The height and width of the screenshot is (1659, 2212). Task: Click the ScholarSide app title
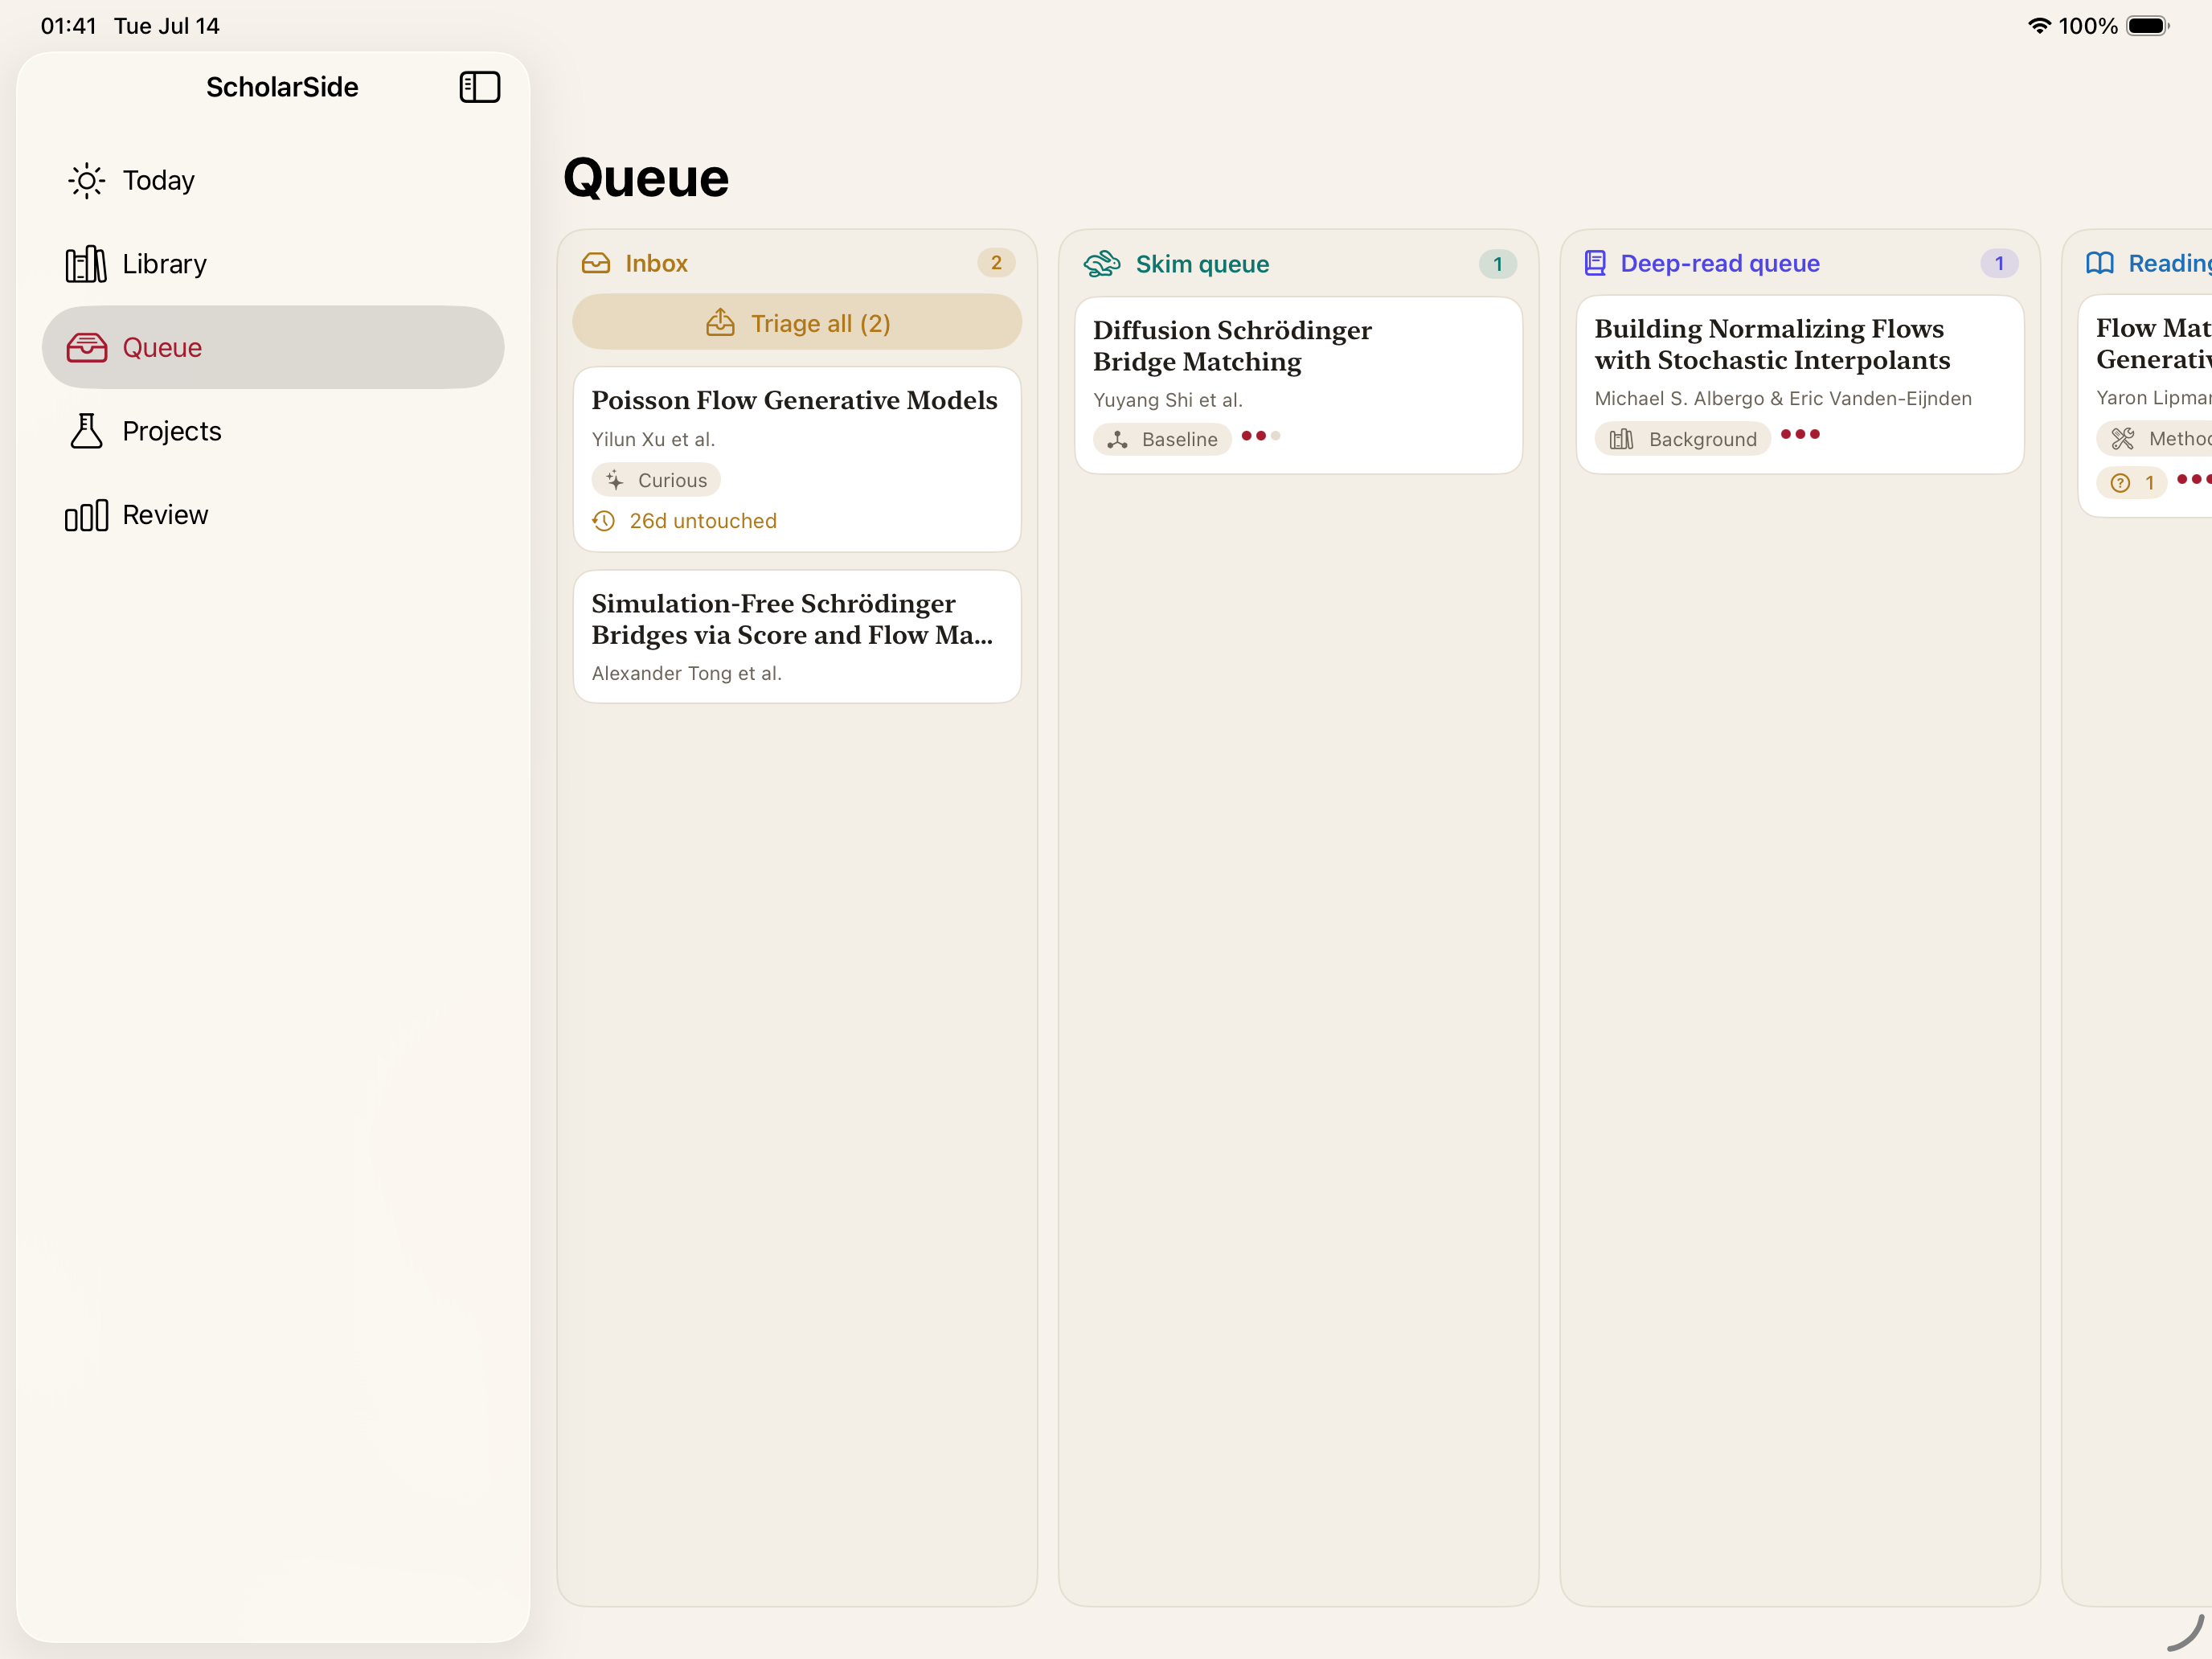point(282,87)
